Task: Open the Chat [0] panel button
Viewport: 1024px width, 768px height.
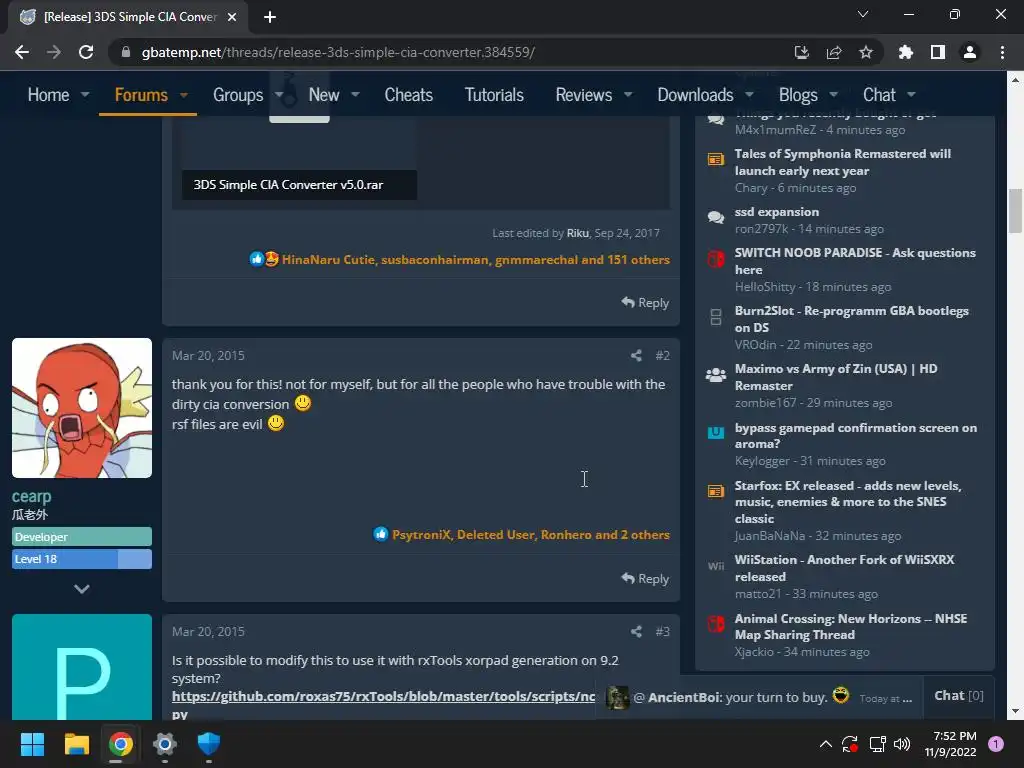Action: pos(958,696)
